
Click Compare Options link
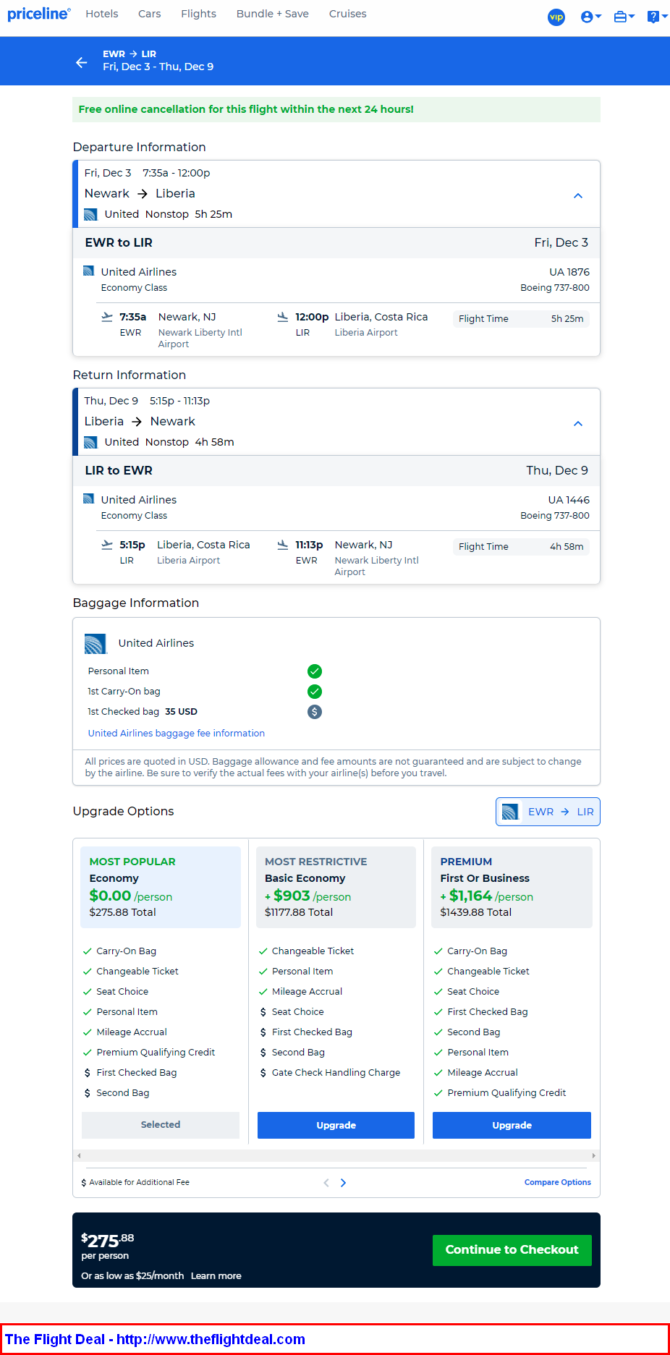pyautogui.click(x=557, y=1183)
